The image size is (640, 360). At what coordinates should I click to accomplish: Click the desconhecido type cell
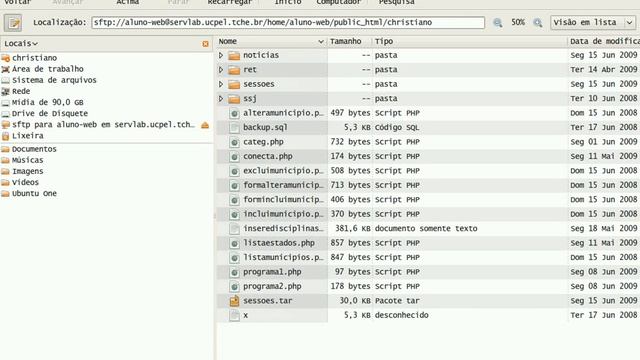402,316
